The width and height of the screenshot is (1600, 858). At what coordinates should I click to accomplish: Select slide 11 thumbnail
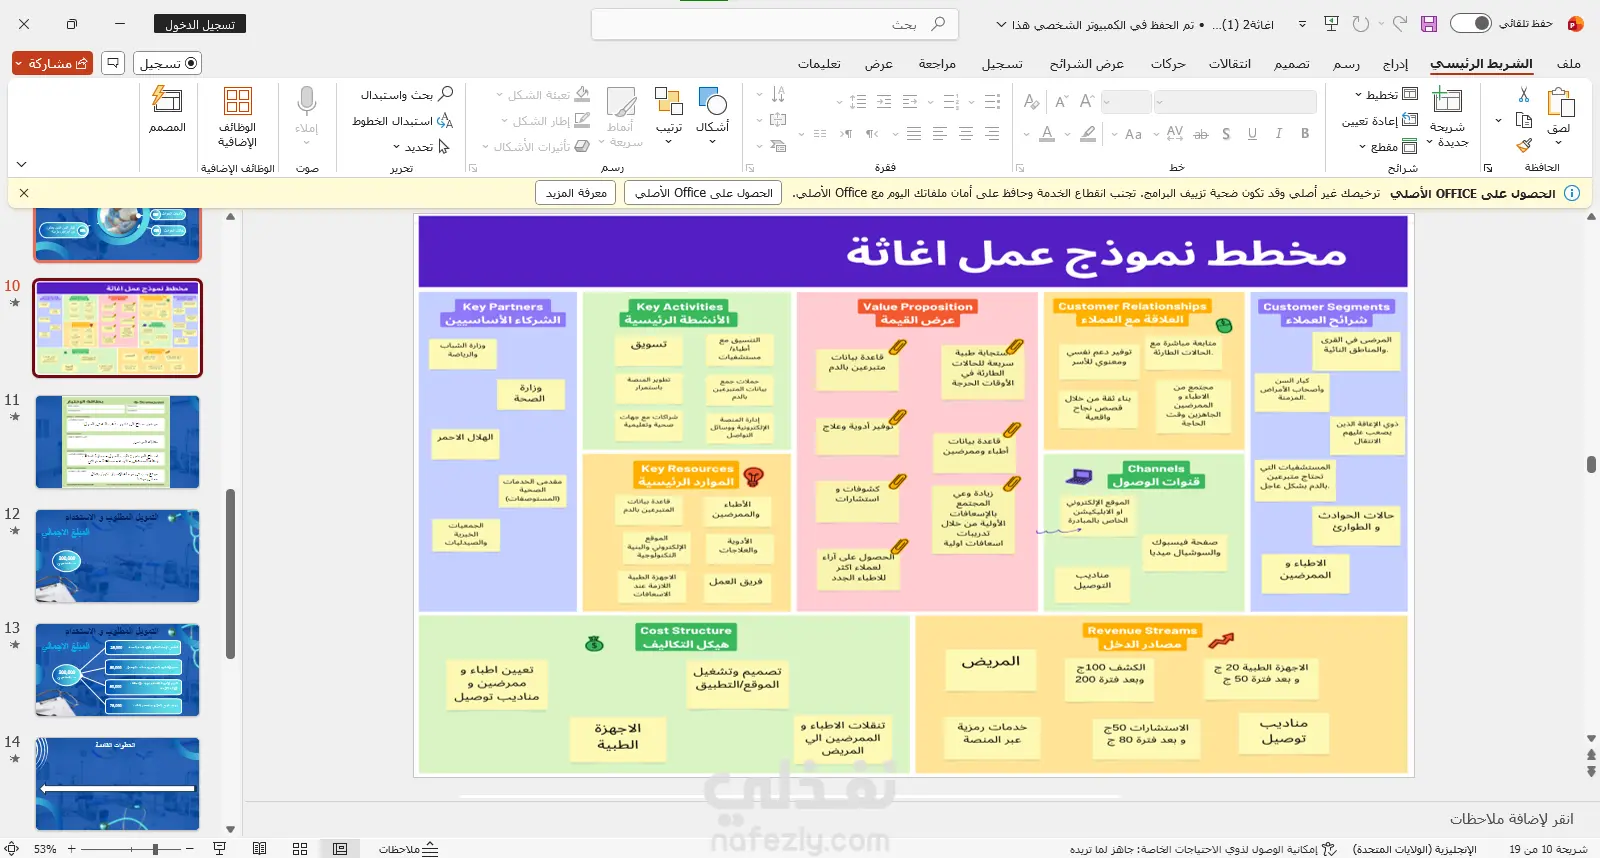pyautogui.click(x=117, y=441)
